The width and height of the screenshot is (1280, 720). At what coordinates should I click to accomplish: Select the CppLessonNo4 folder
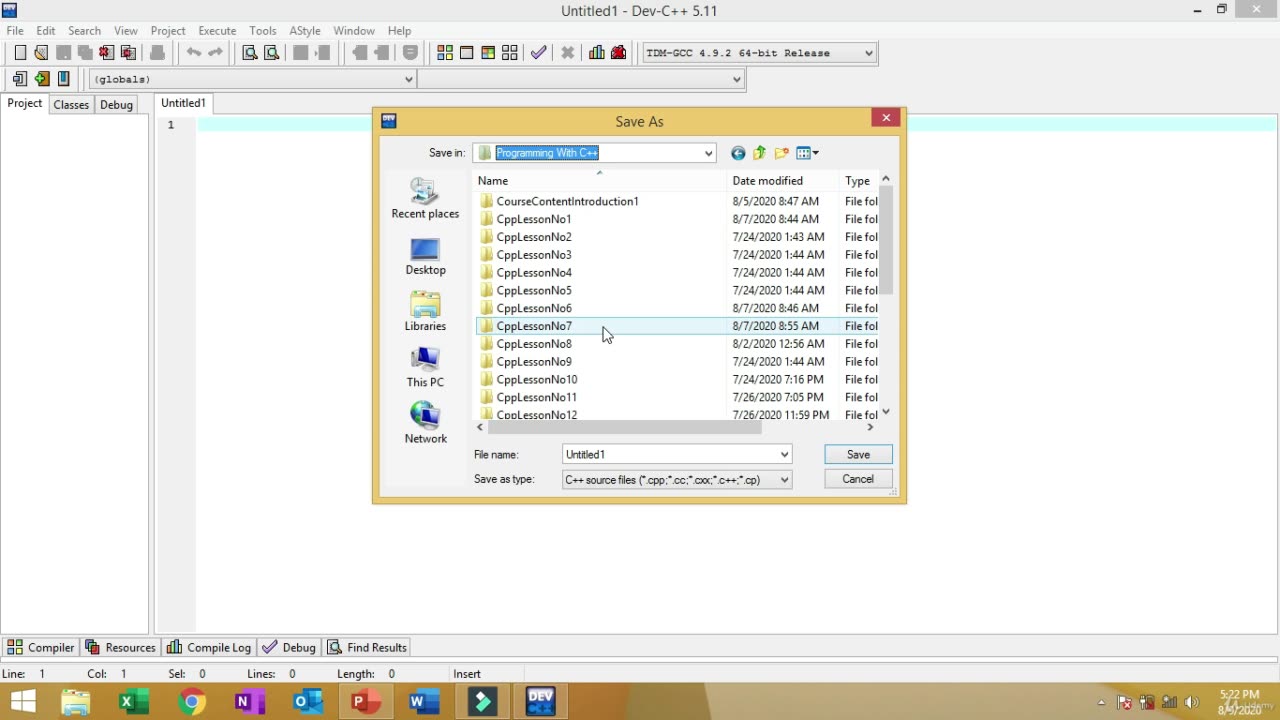[534, 273]
